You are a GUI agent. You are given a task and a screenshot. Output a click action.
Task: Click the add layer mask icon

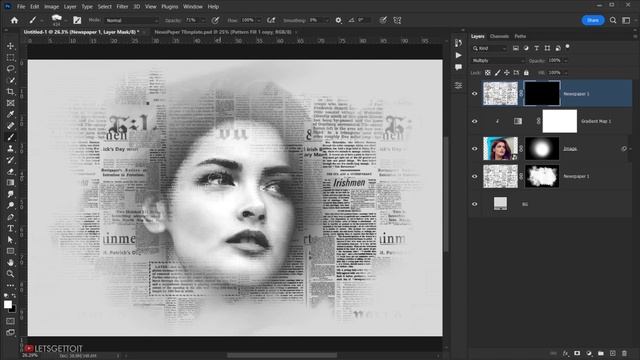577,353
